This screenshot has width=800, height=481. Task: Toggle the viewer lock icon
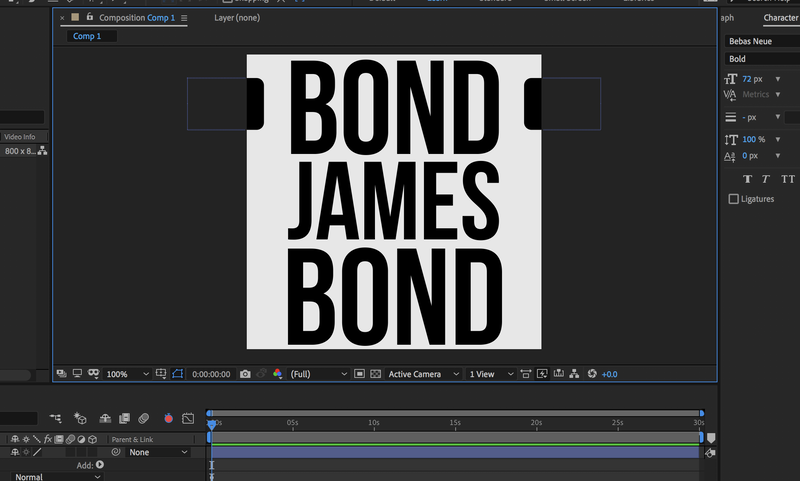(90, 17)
